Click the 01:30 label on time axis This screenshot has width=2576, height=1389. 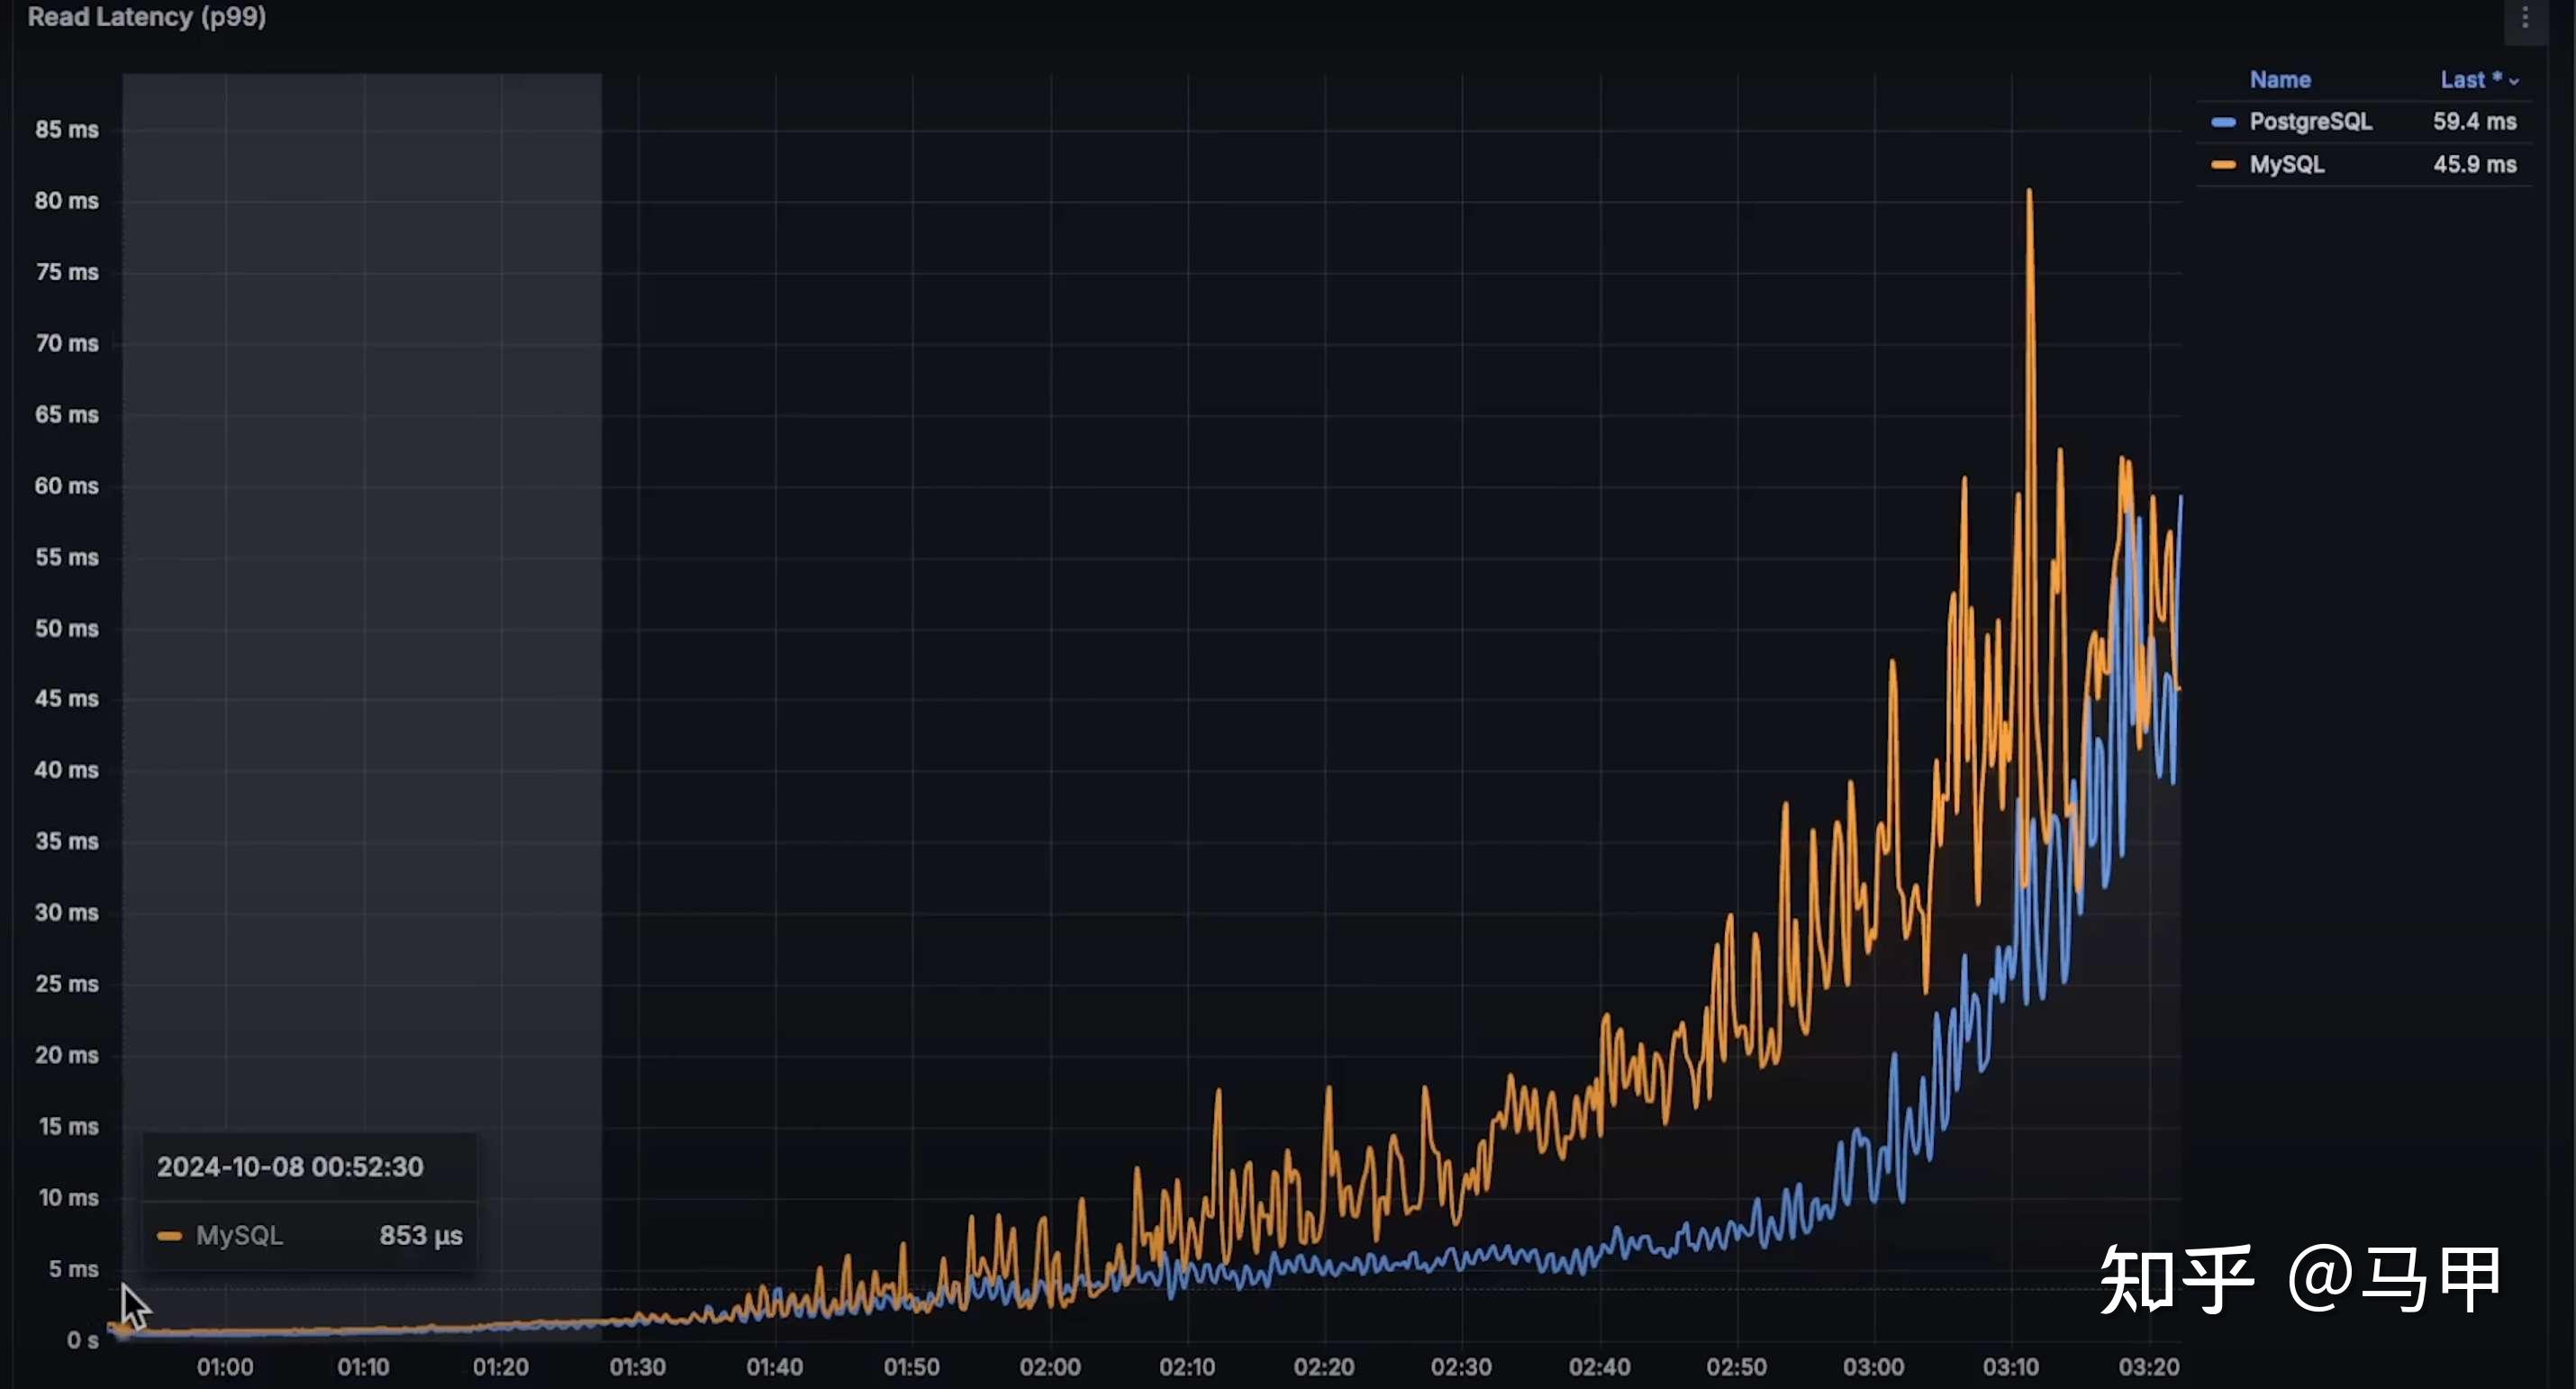click(x=638, y=1366)
